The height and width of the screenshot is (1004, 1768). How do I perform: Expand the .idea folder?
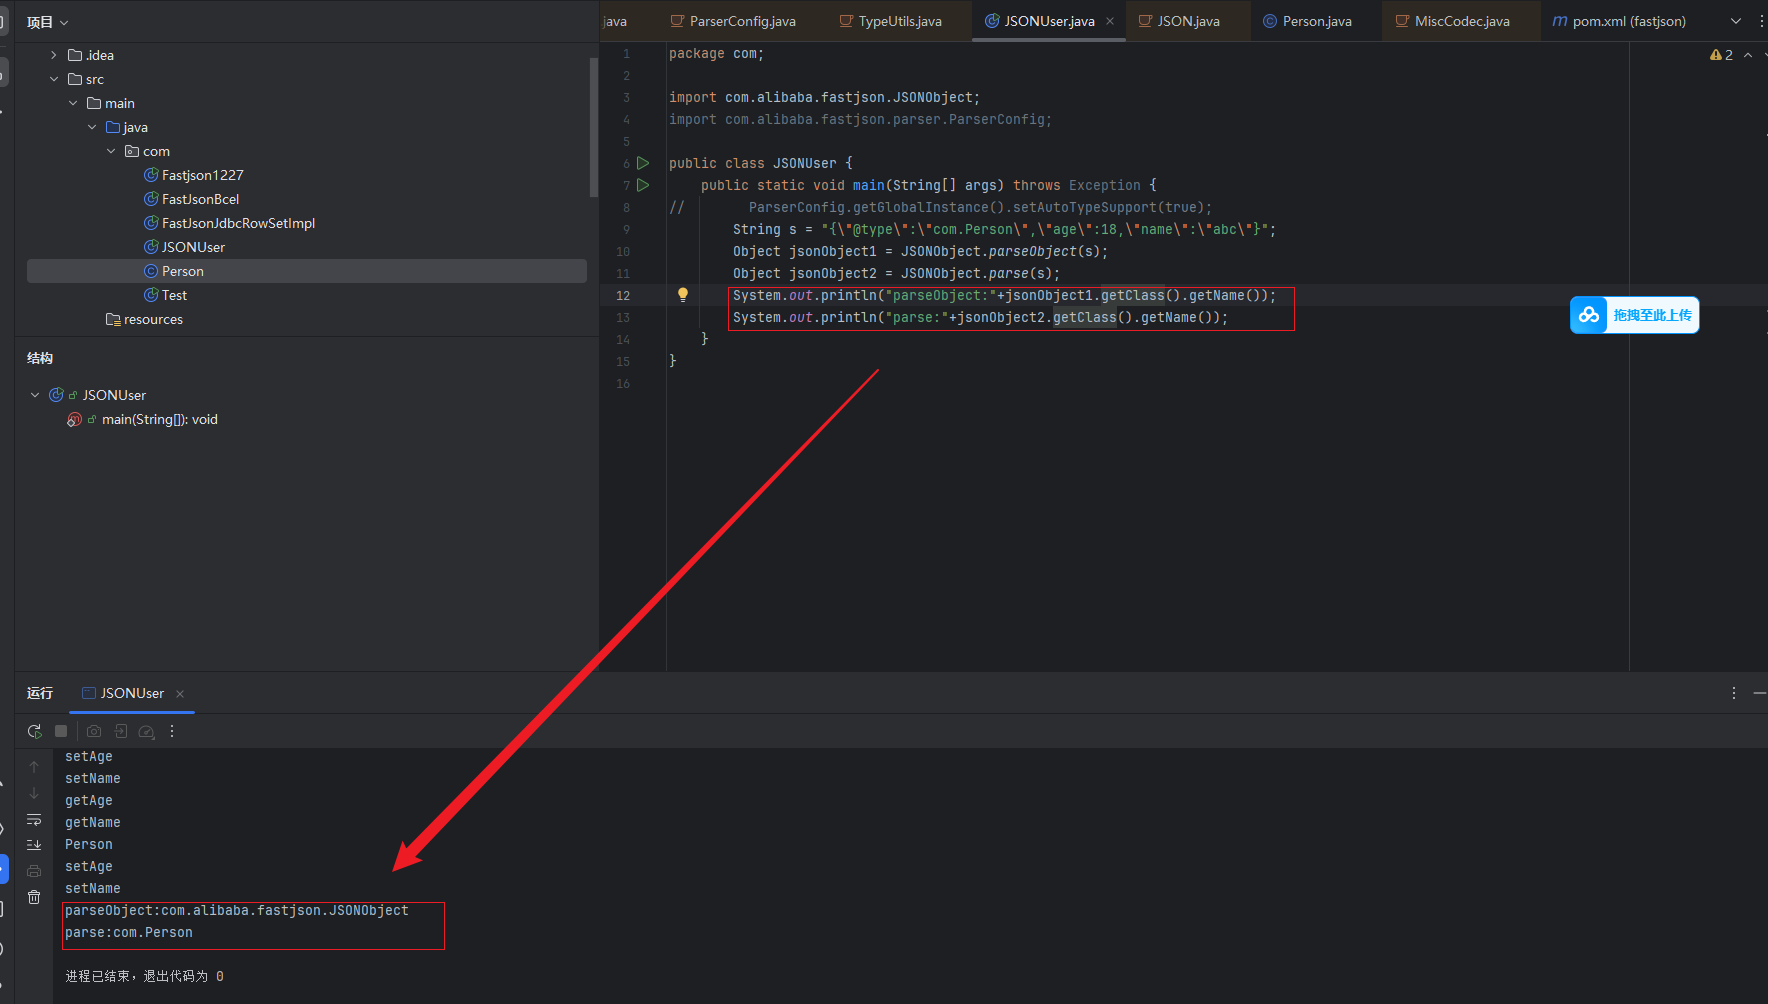[54, 55]
